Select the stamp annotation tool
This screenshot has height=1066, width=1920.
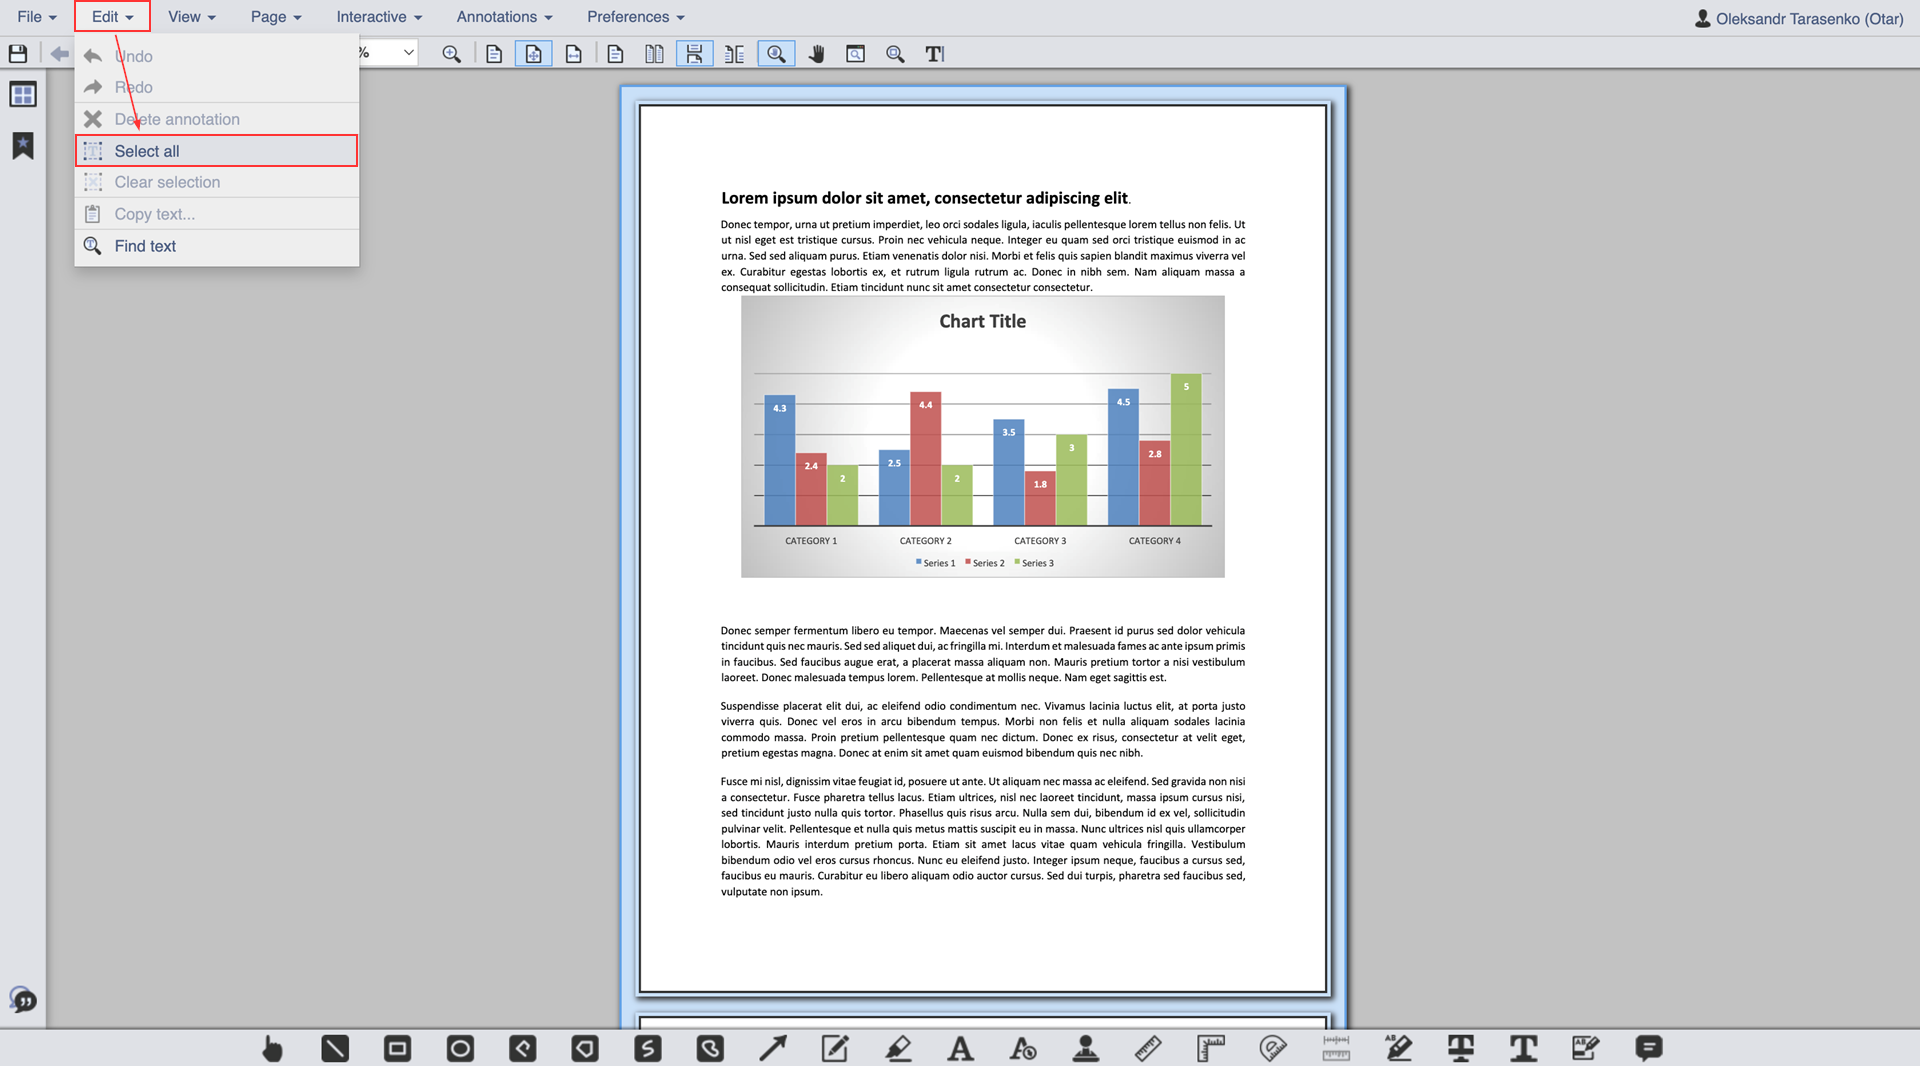point(1085,1048)
